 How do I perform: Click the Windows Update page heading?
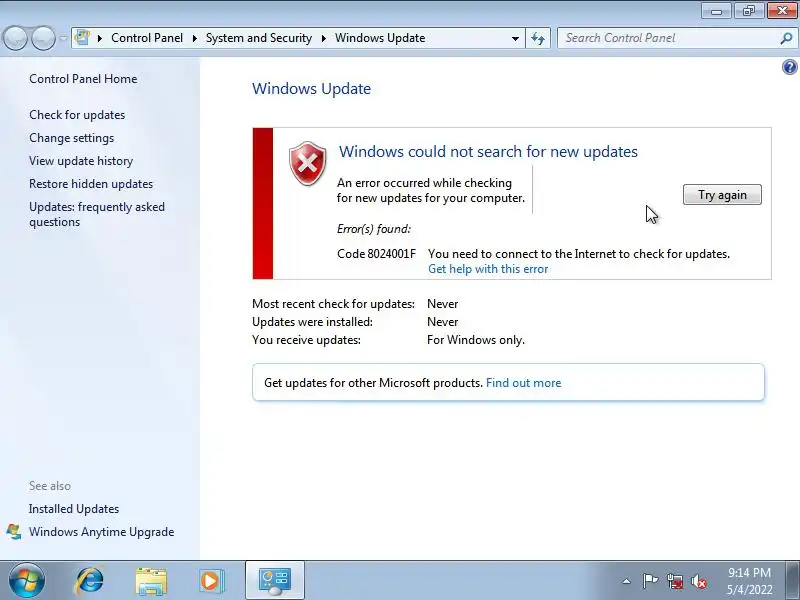(311, 89)
